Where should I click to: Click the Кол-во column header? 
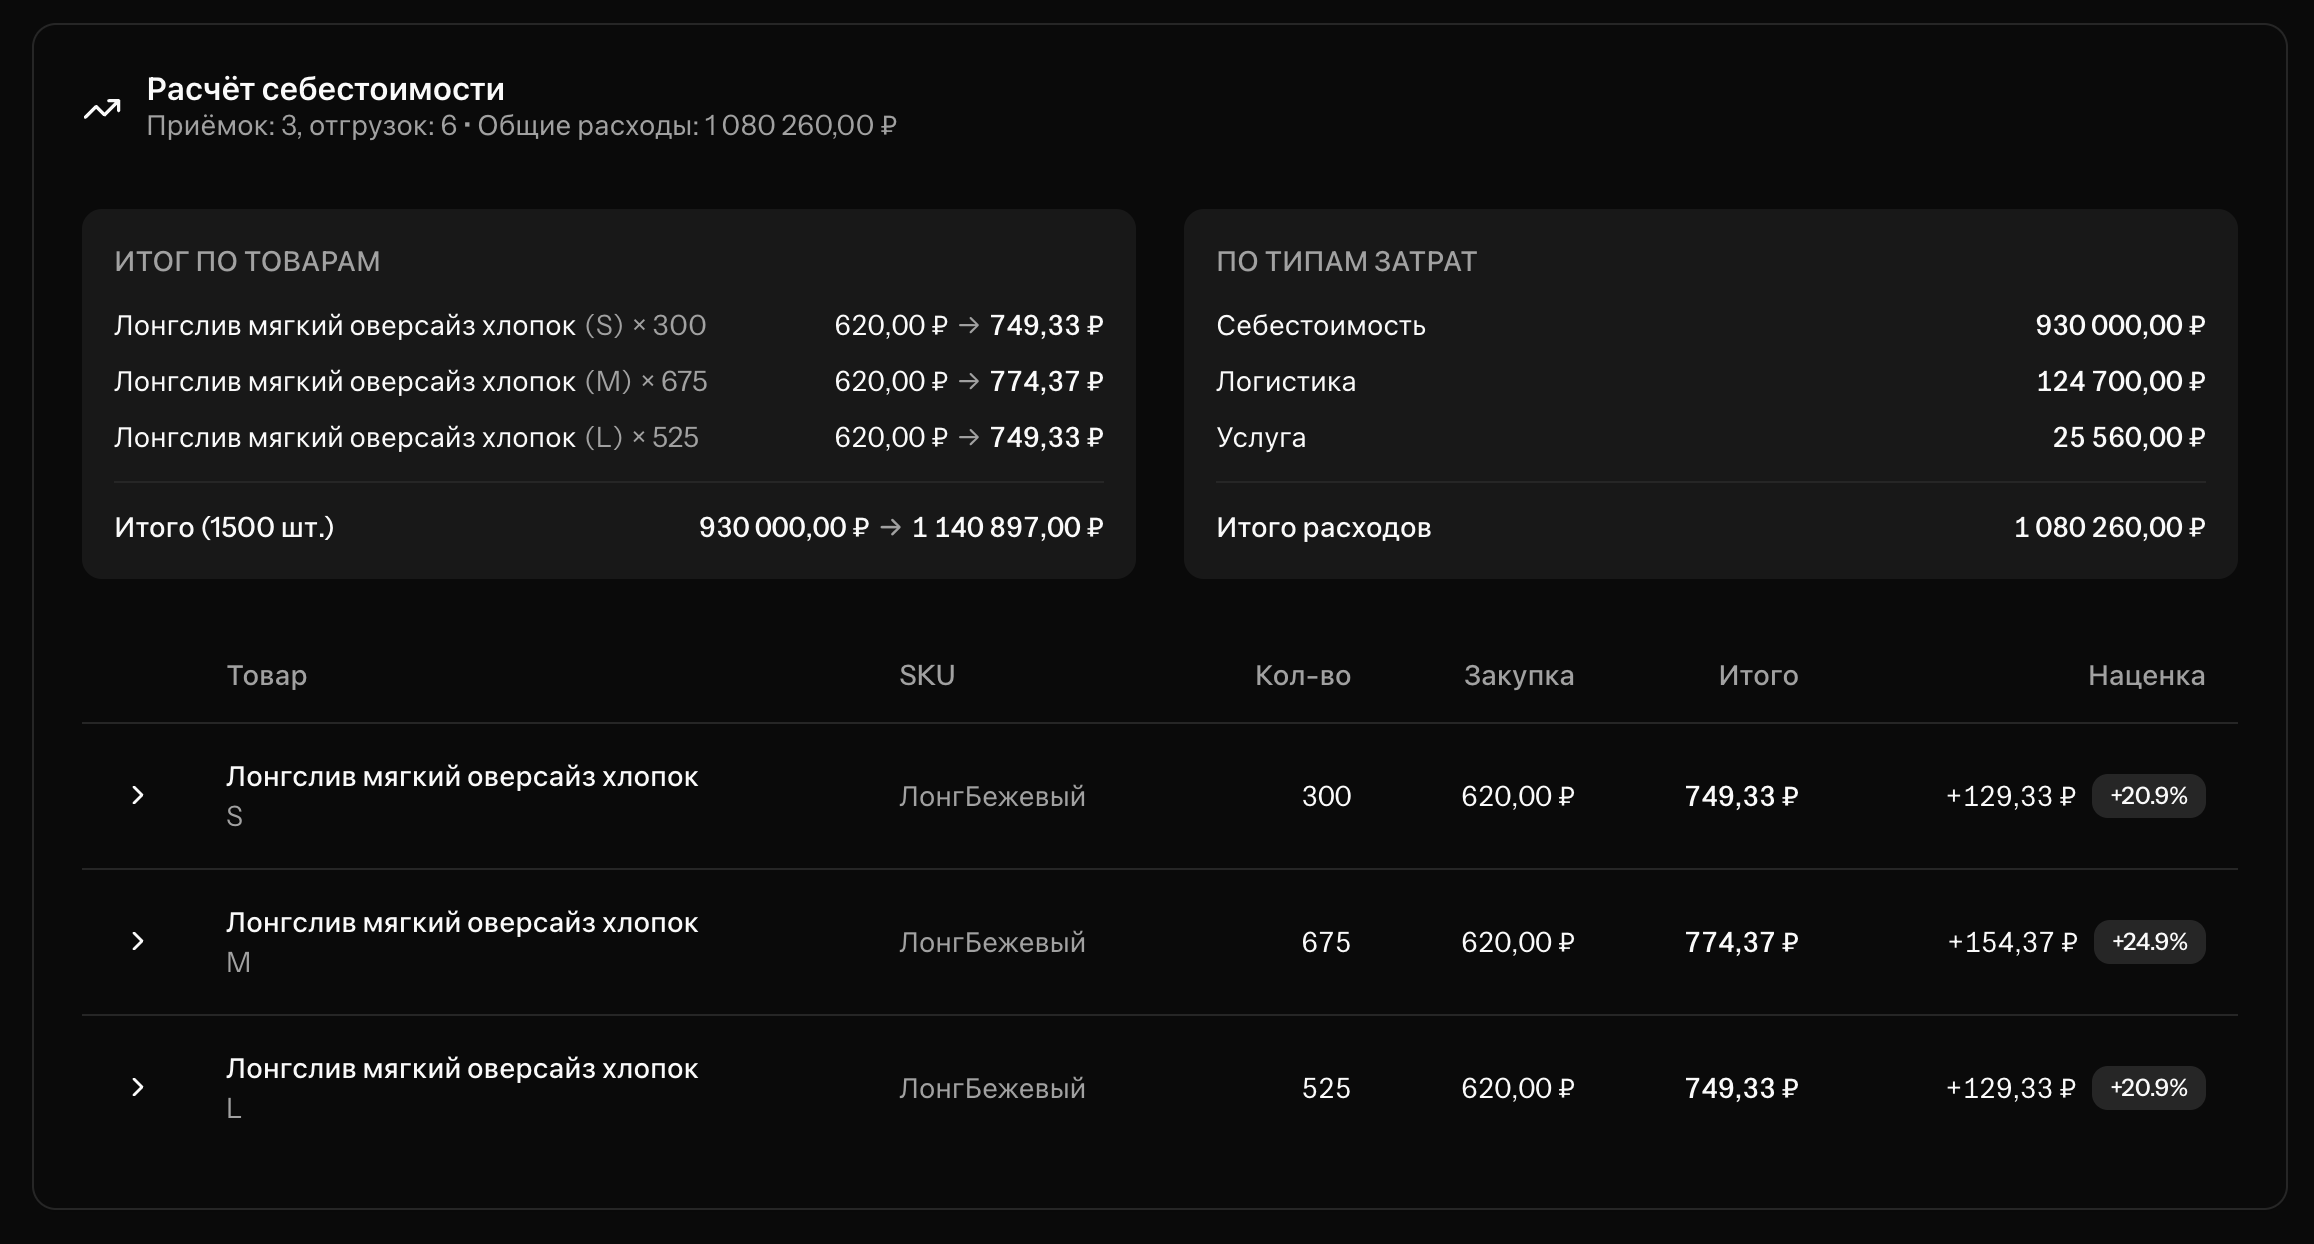(1302, 676)
